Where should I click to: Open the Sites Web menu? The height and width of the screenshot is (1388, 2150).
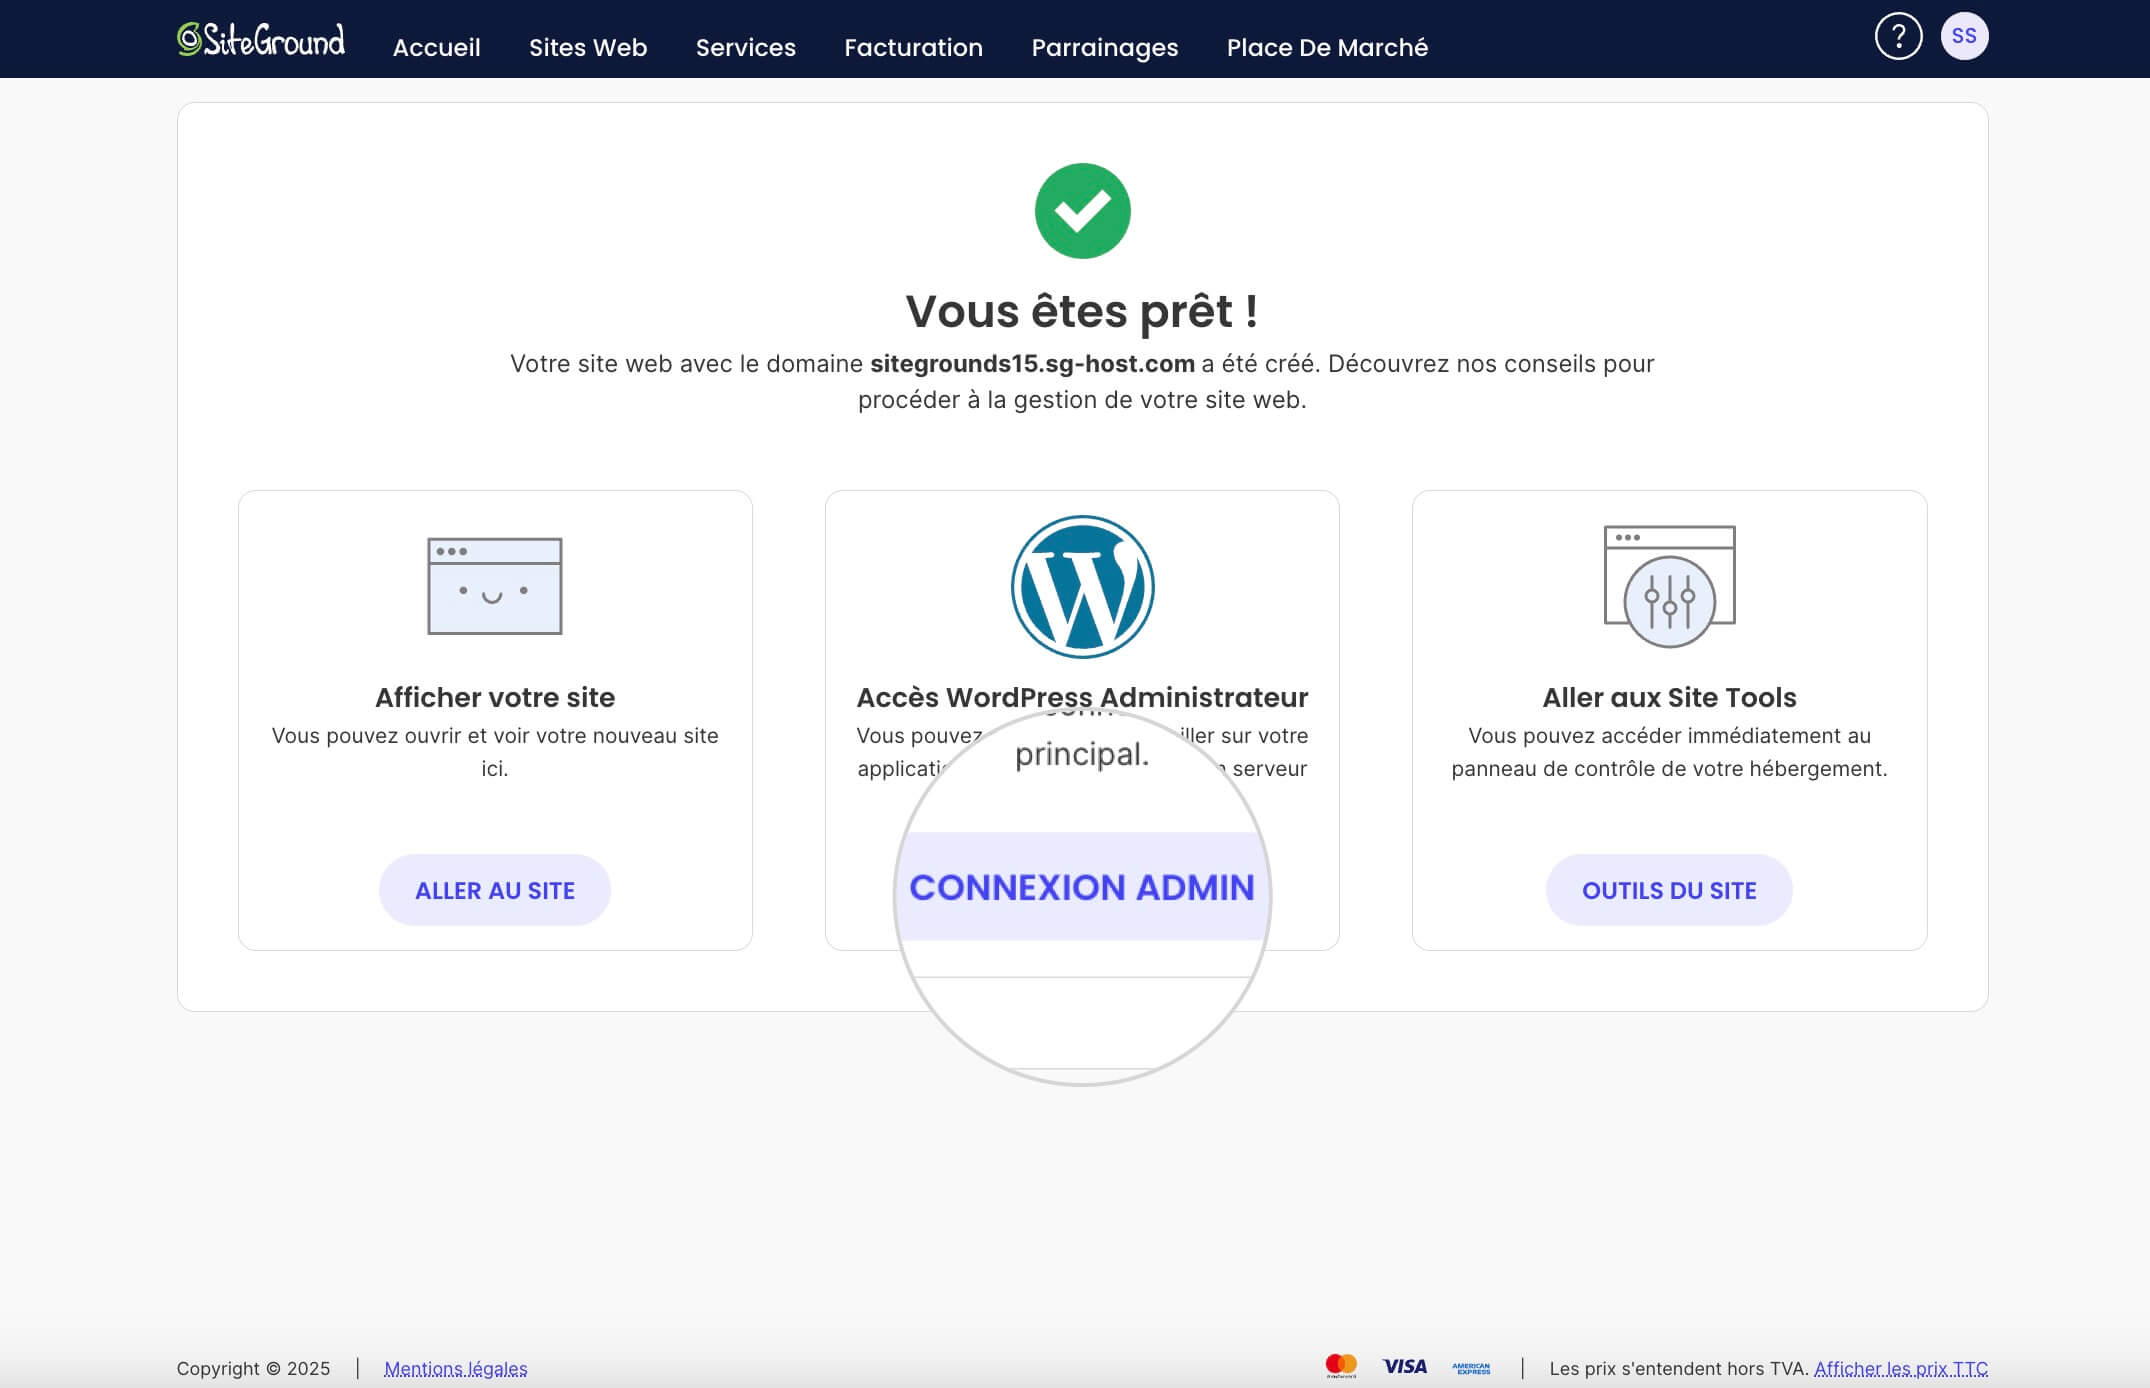[588, 47]
